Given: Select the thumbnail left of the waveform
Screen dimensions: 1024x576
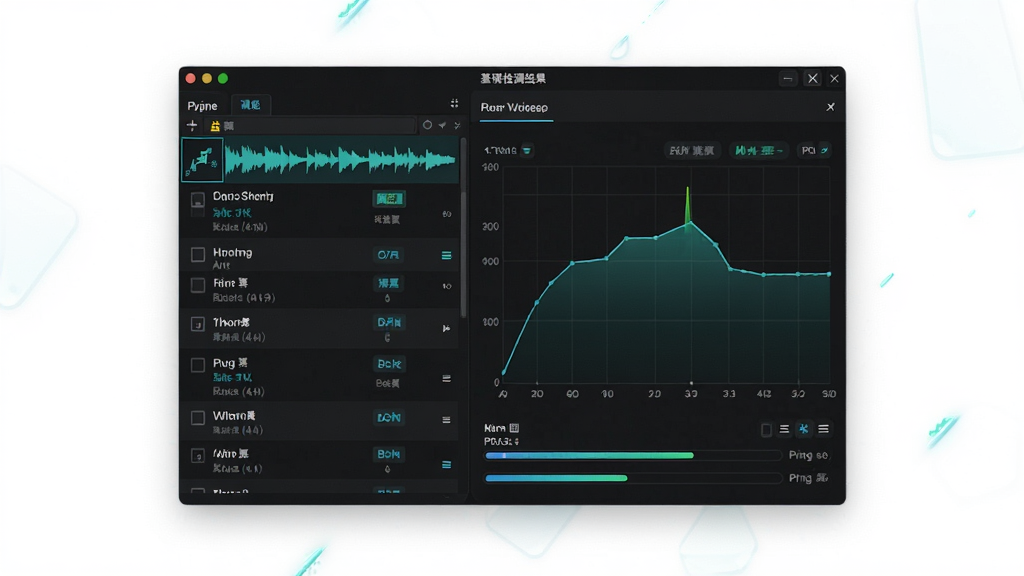Looking at the screenshot, I should pos(202,159).
